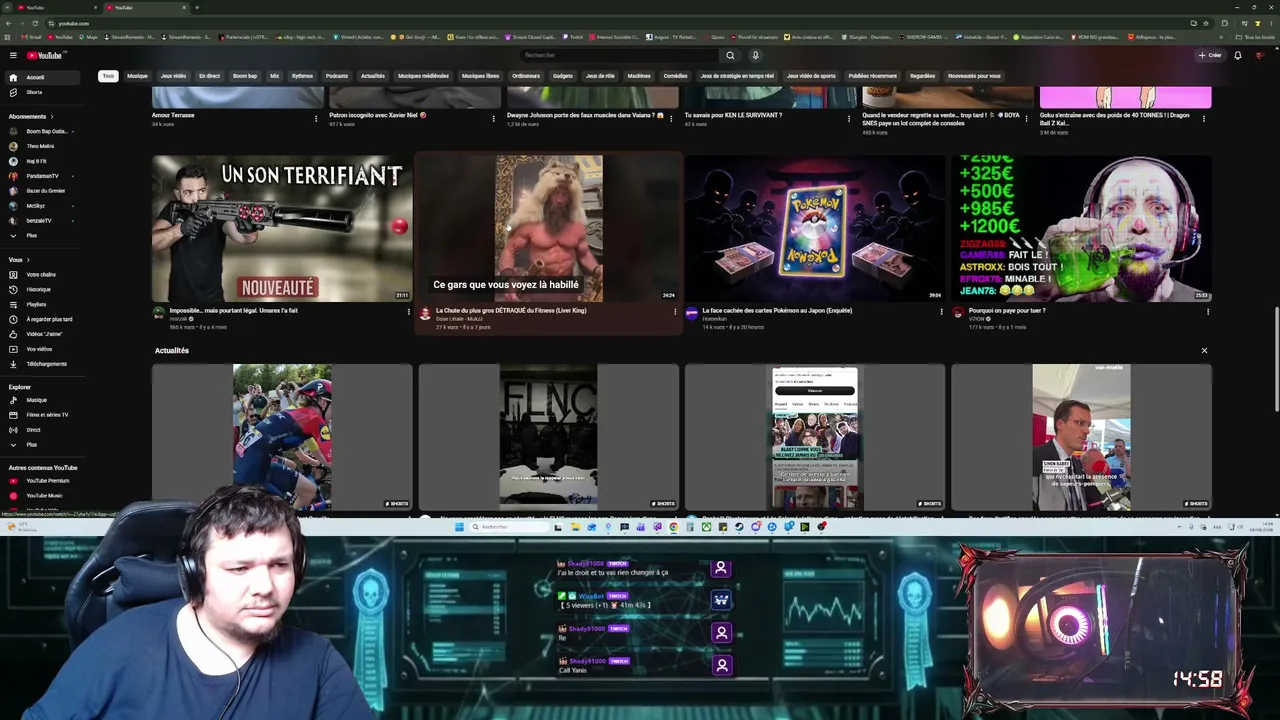Open PandamanTV channel subscription
1280x720 pixels.
[42, 176]
